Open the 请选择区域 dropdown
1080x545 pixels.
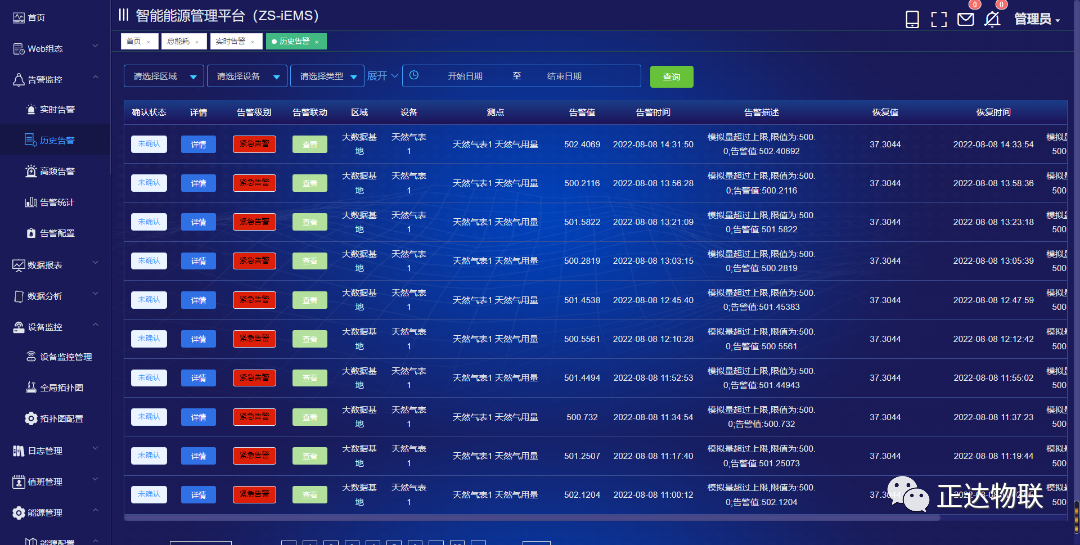(x=164, y=76)
